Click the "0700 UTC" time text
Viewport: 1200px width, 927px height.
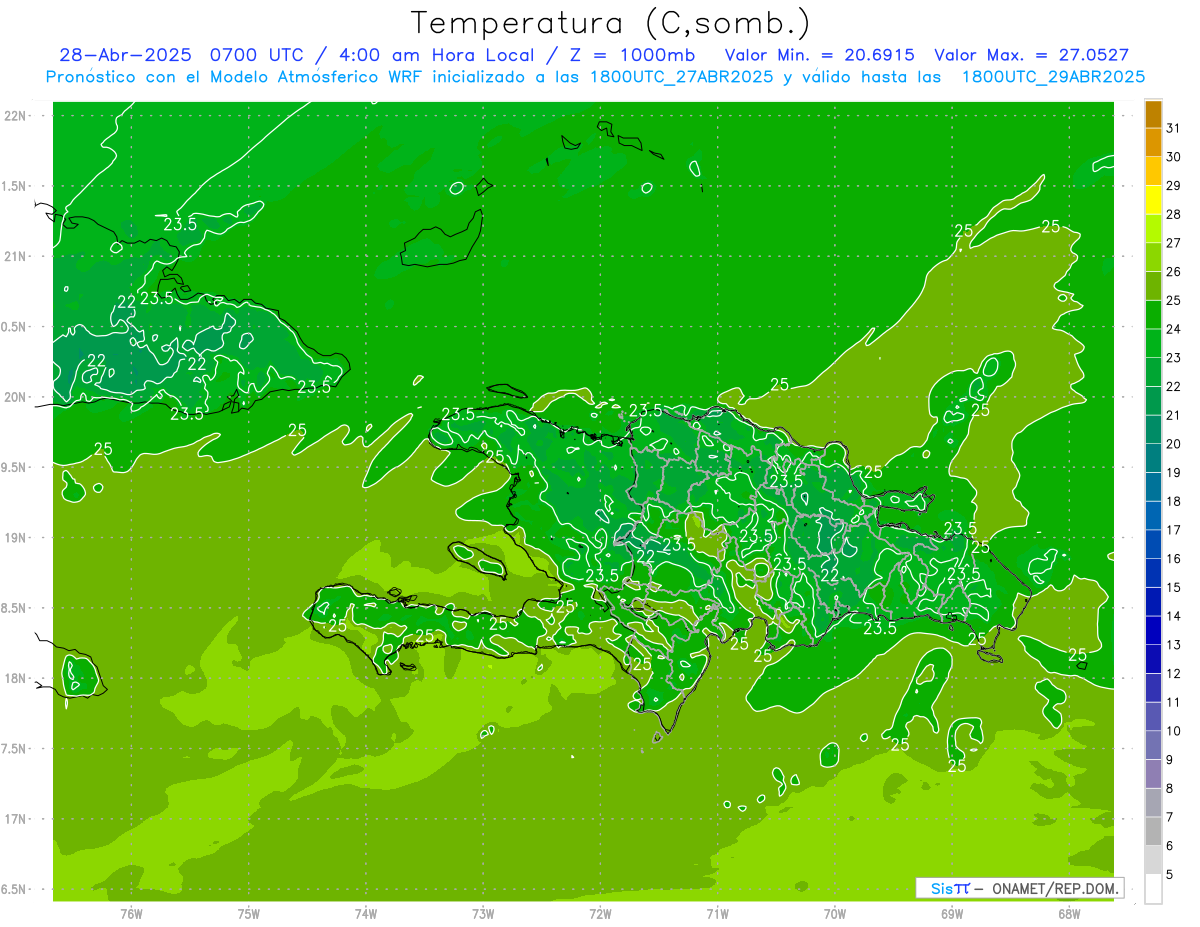click(x=256, y=55)
